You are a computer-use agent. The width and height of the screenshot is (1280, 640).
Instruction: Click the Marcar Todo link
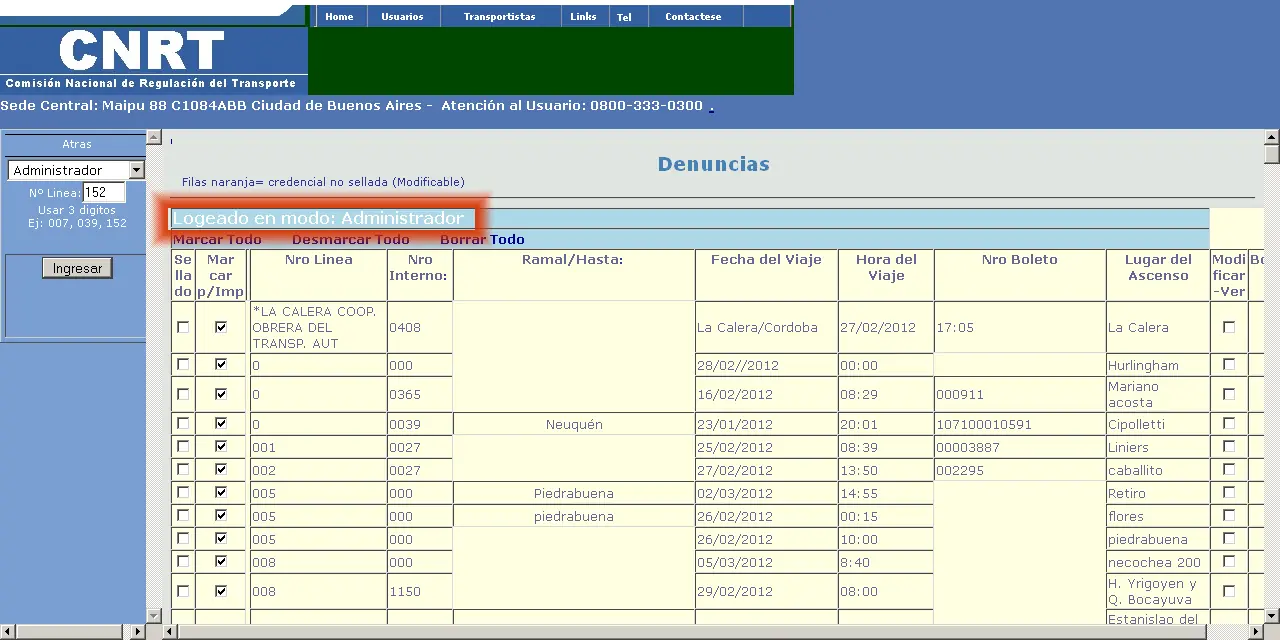pyautogui.click(x=217, y=239)
